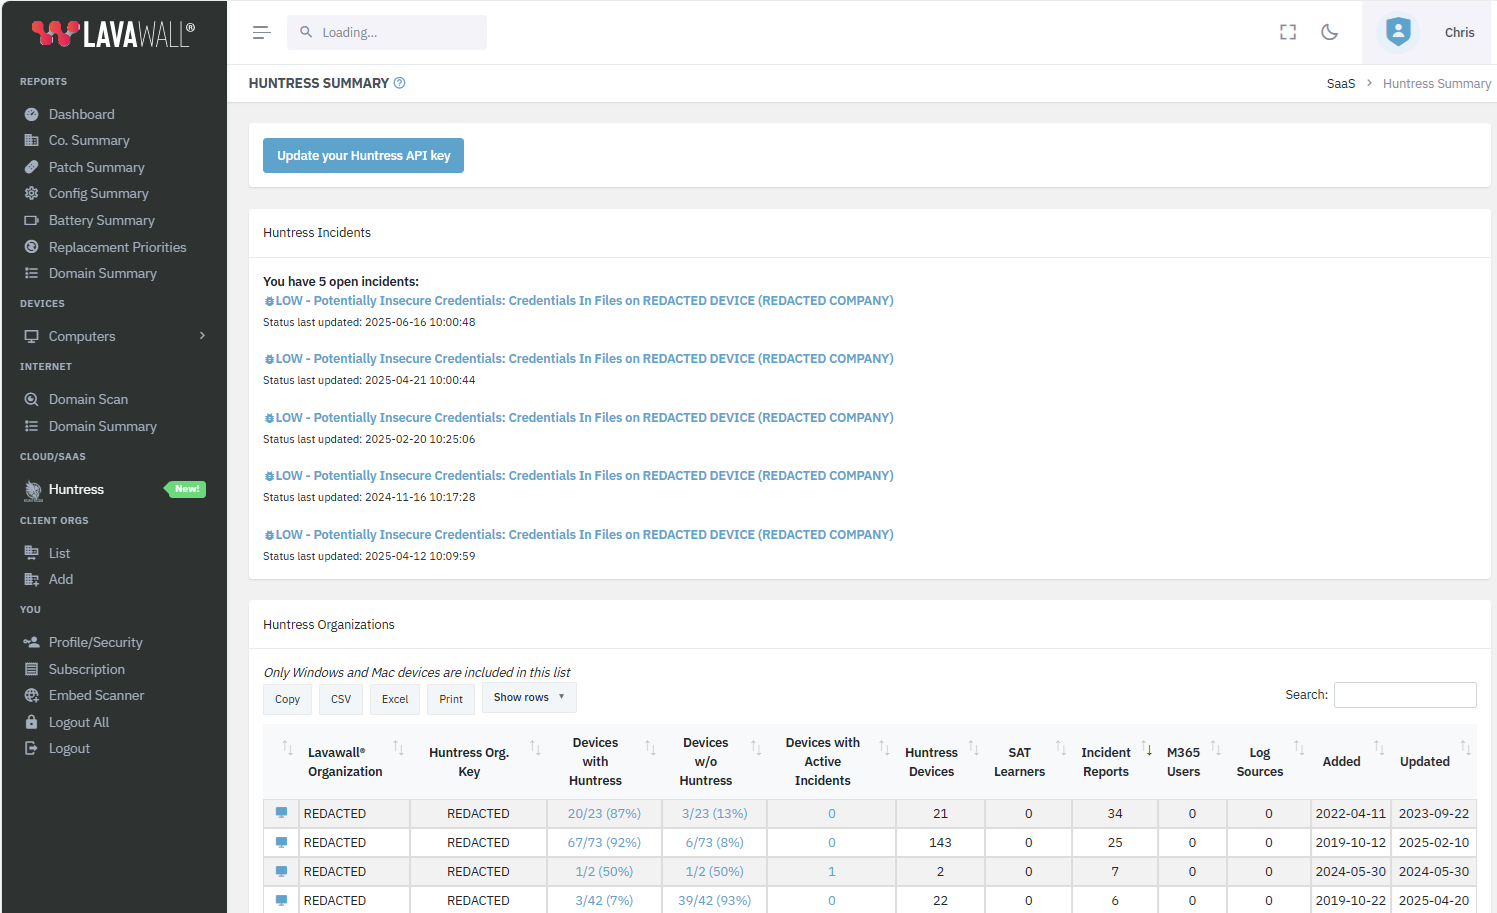1497x913 pixels.
Task: Sort table by Huntress Devices column
Action: [x=972, y=749]
